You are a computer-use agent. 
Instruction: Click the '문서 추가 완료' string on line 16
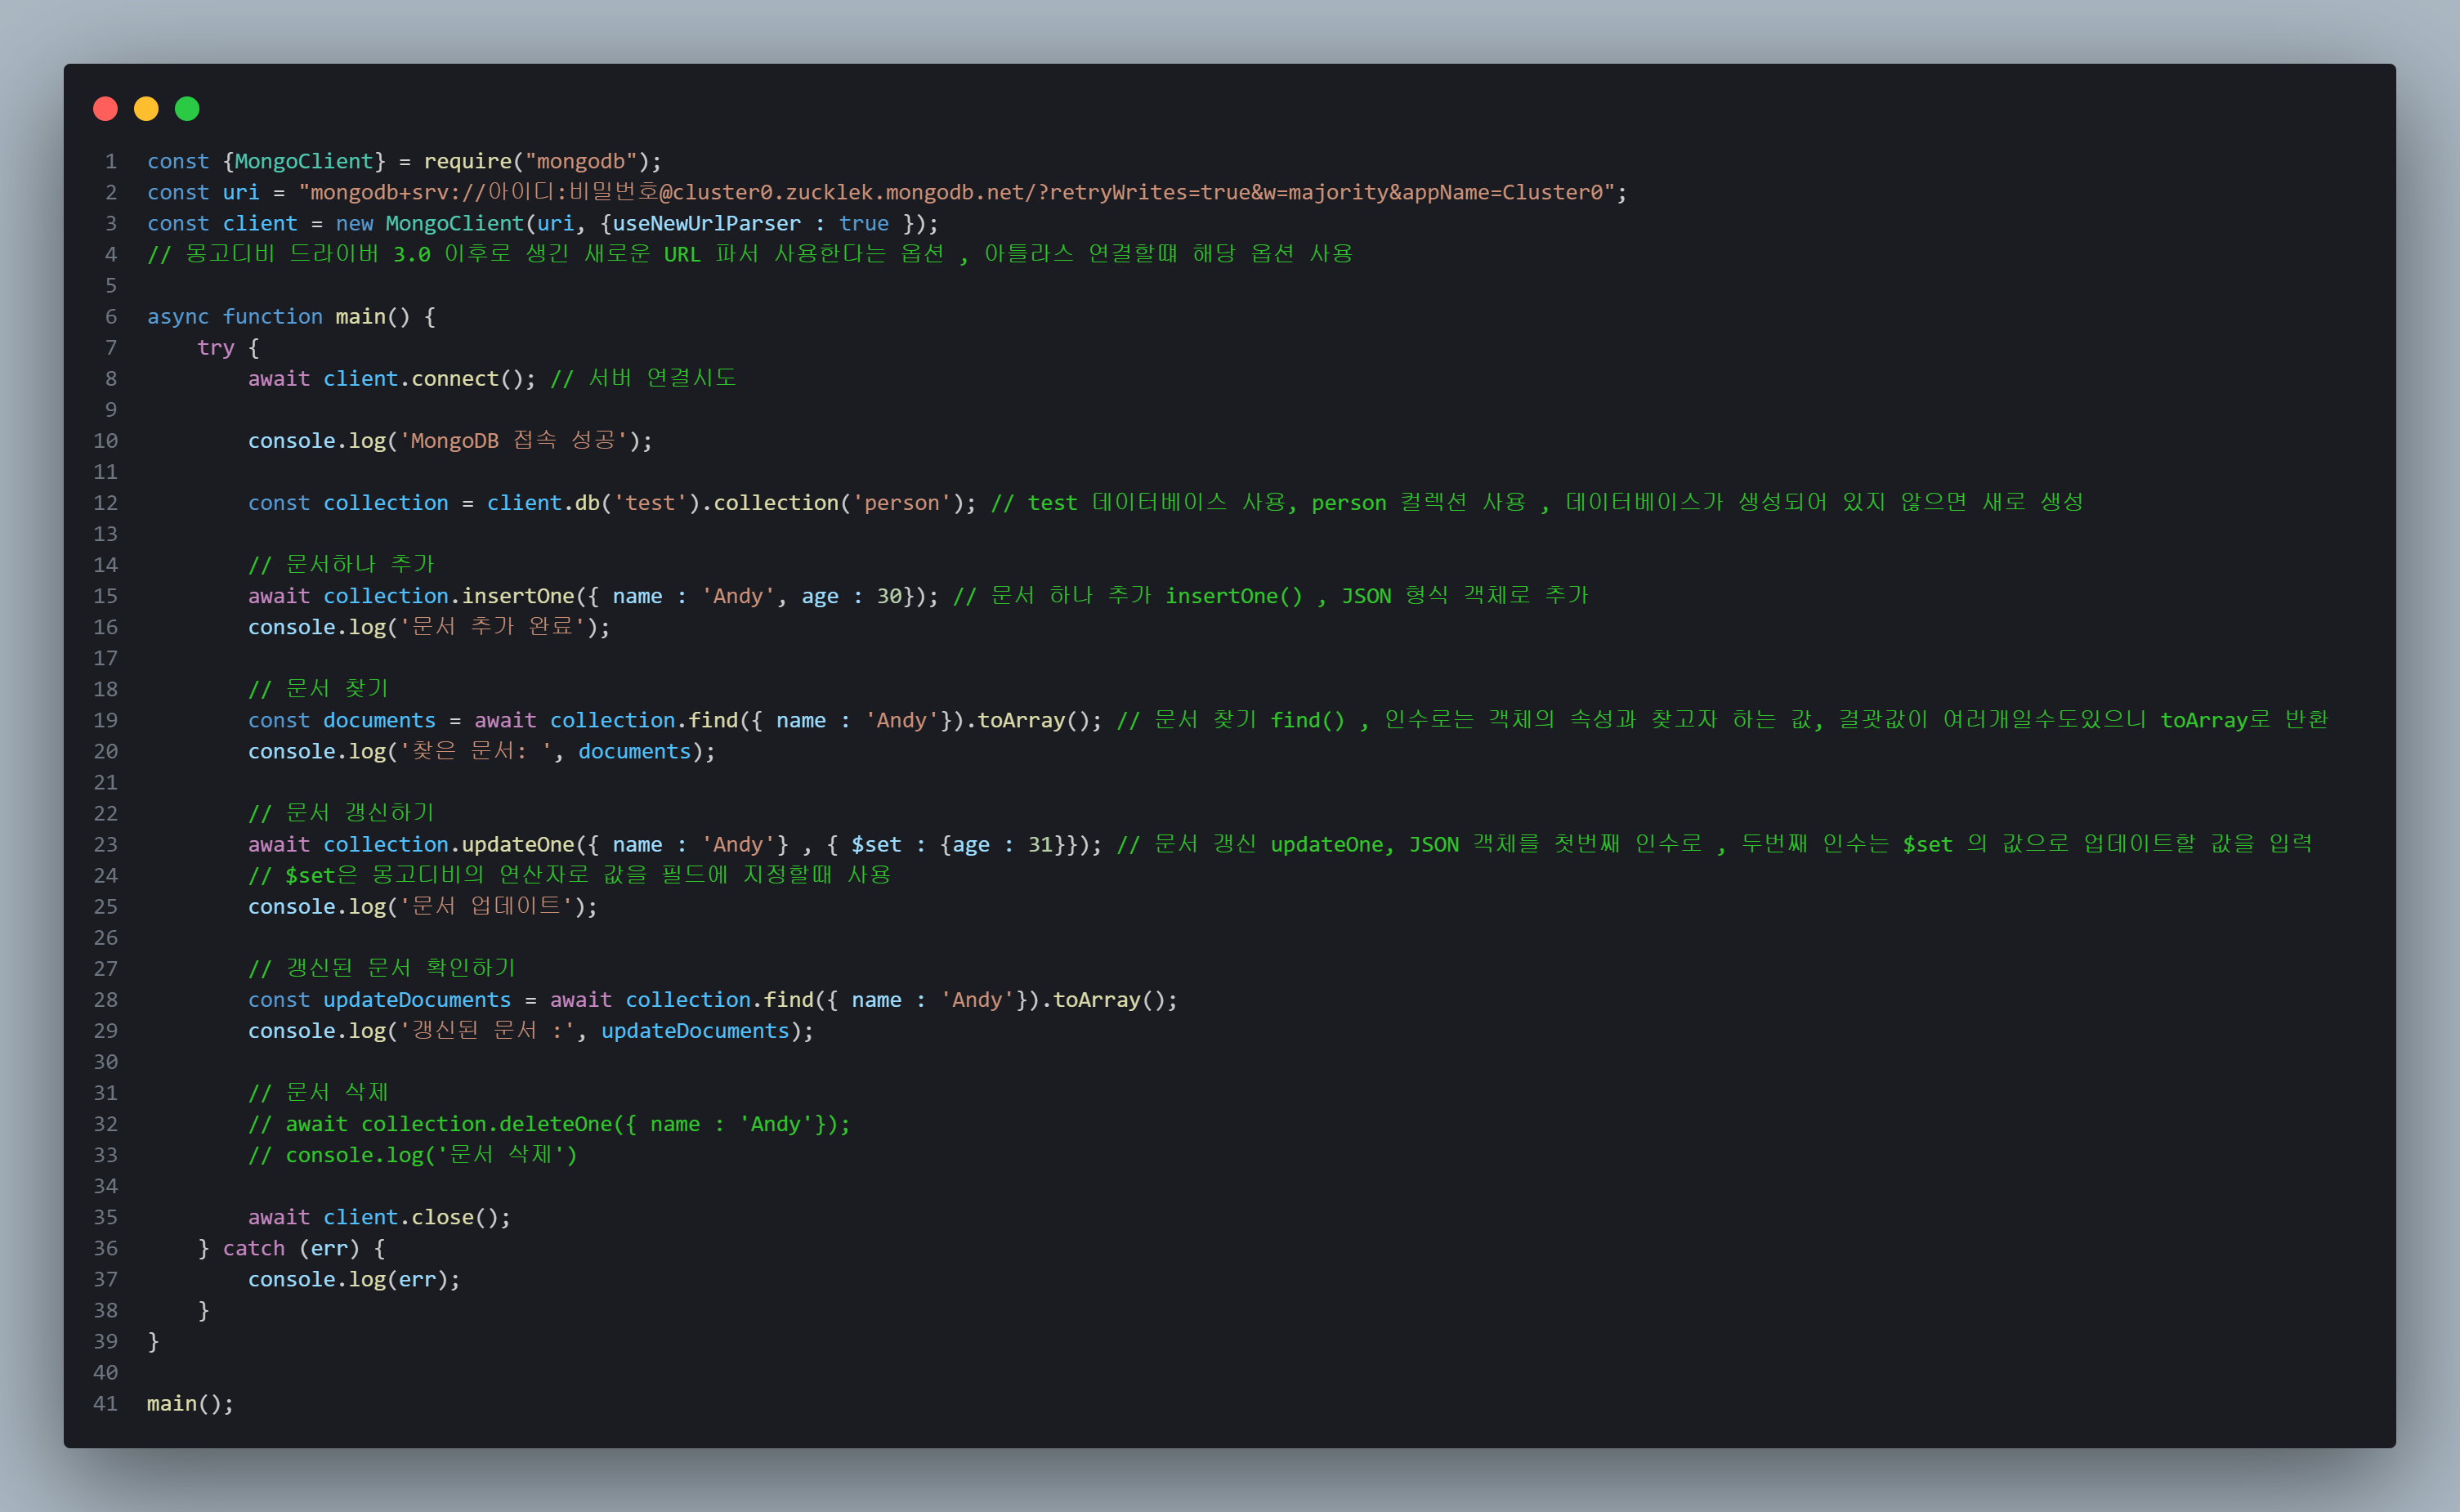coord(492,626)
